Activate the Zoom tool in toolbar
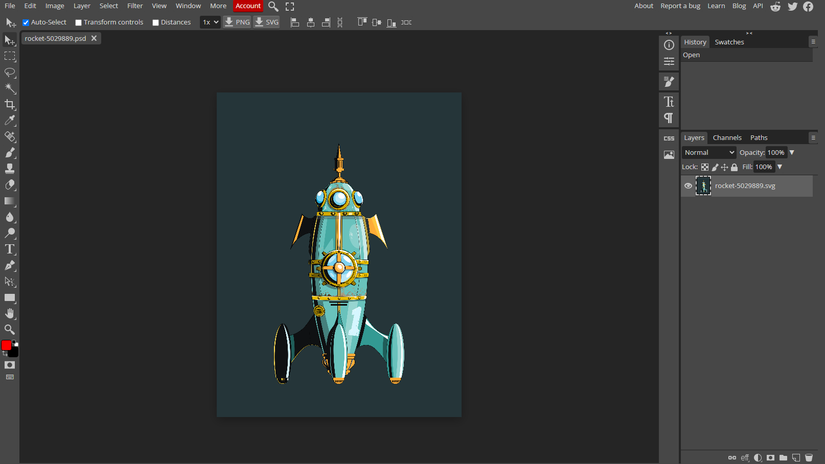 click(x=10, y=329)
